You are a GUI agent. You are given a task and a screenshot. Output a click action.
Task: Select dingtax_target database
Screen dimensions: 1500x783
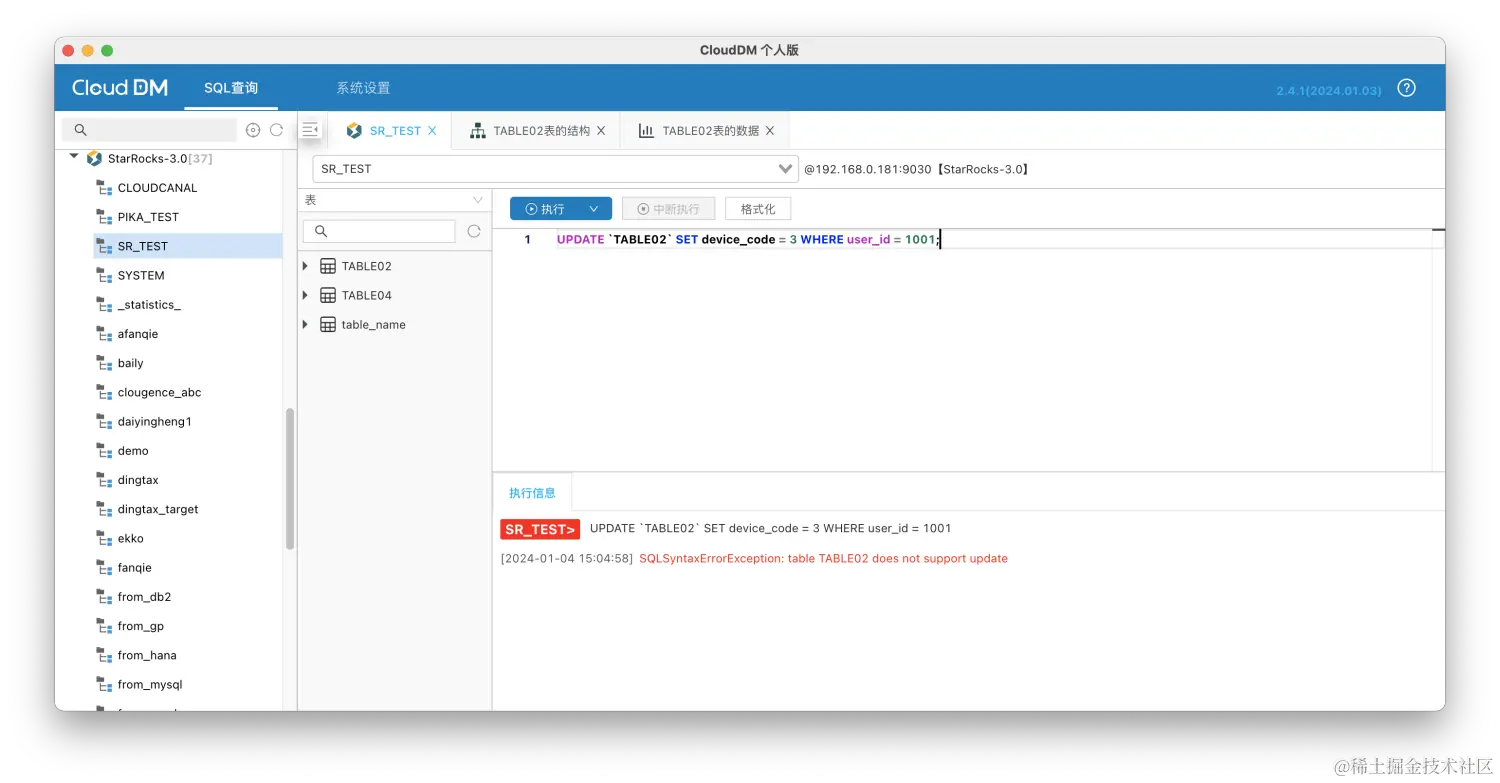pos(158,509)
